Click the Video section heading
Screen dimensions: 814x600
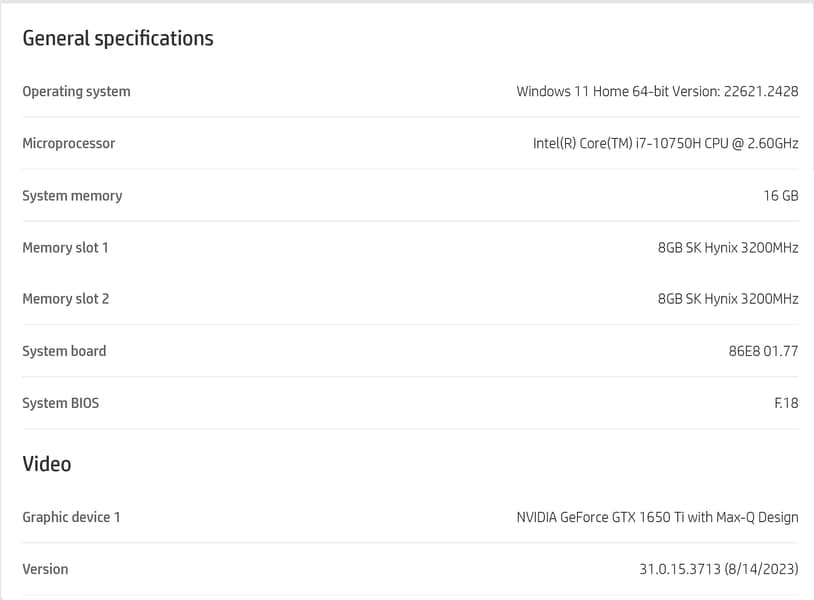click(x=47, y=464)
